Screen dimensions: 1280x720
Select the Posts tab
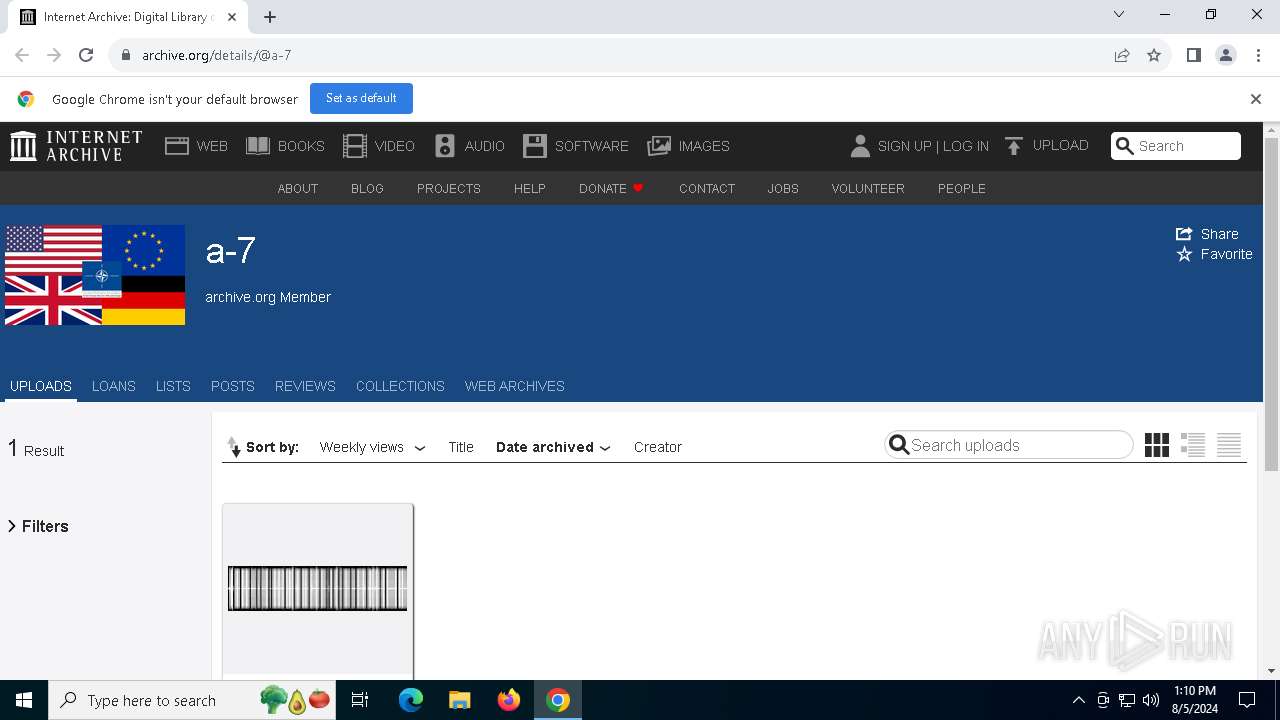point(233,386)
